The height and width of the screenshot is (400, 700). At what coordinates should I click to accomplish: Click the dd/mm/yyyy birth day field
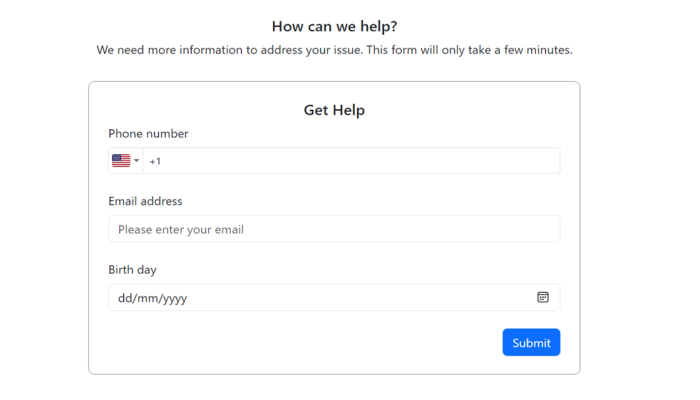click(334, 297)
